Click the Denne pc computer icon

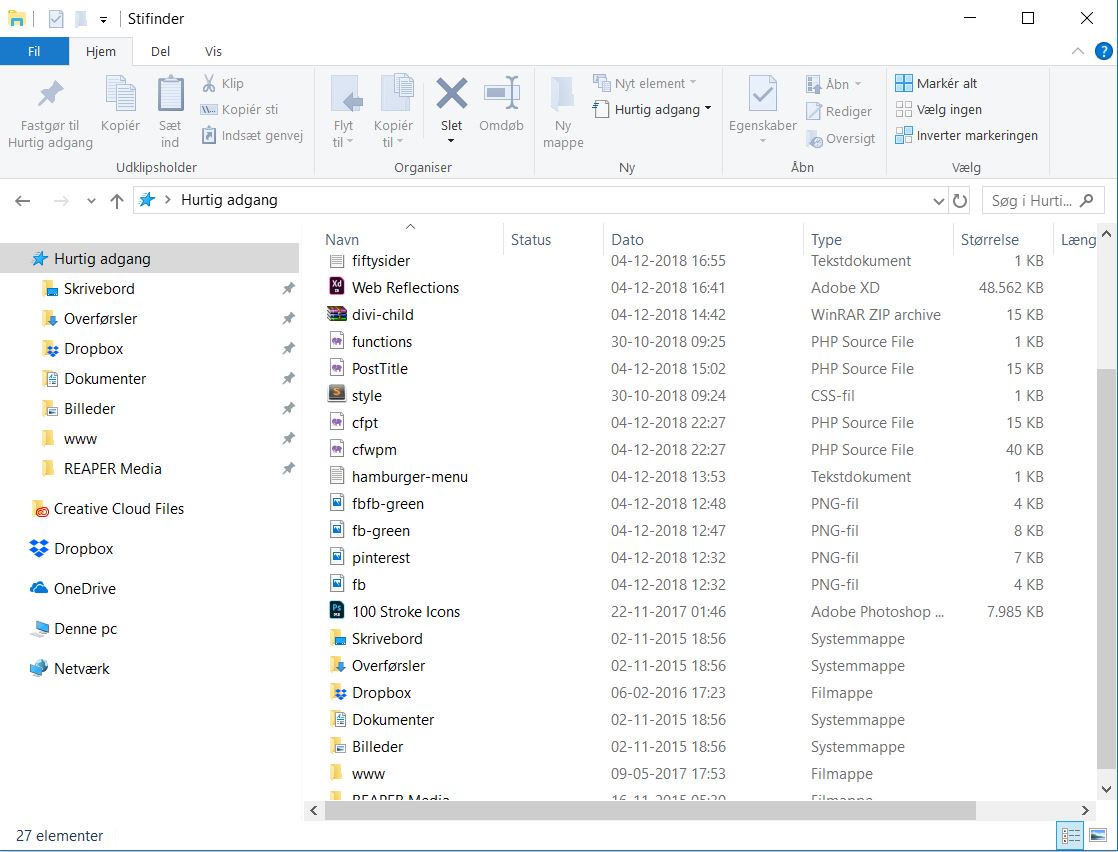pos(39,629)
